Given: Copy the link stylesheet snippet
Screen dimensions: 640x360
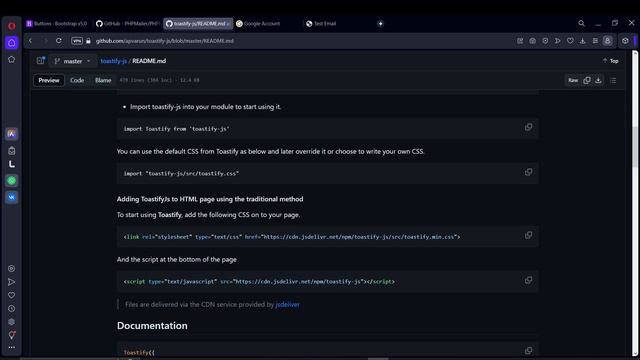Looking at the screenshot, I should [528, 236].
